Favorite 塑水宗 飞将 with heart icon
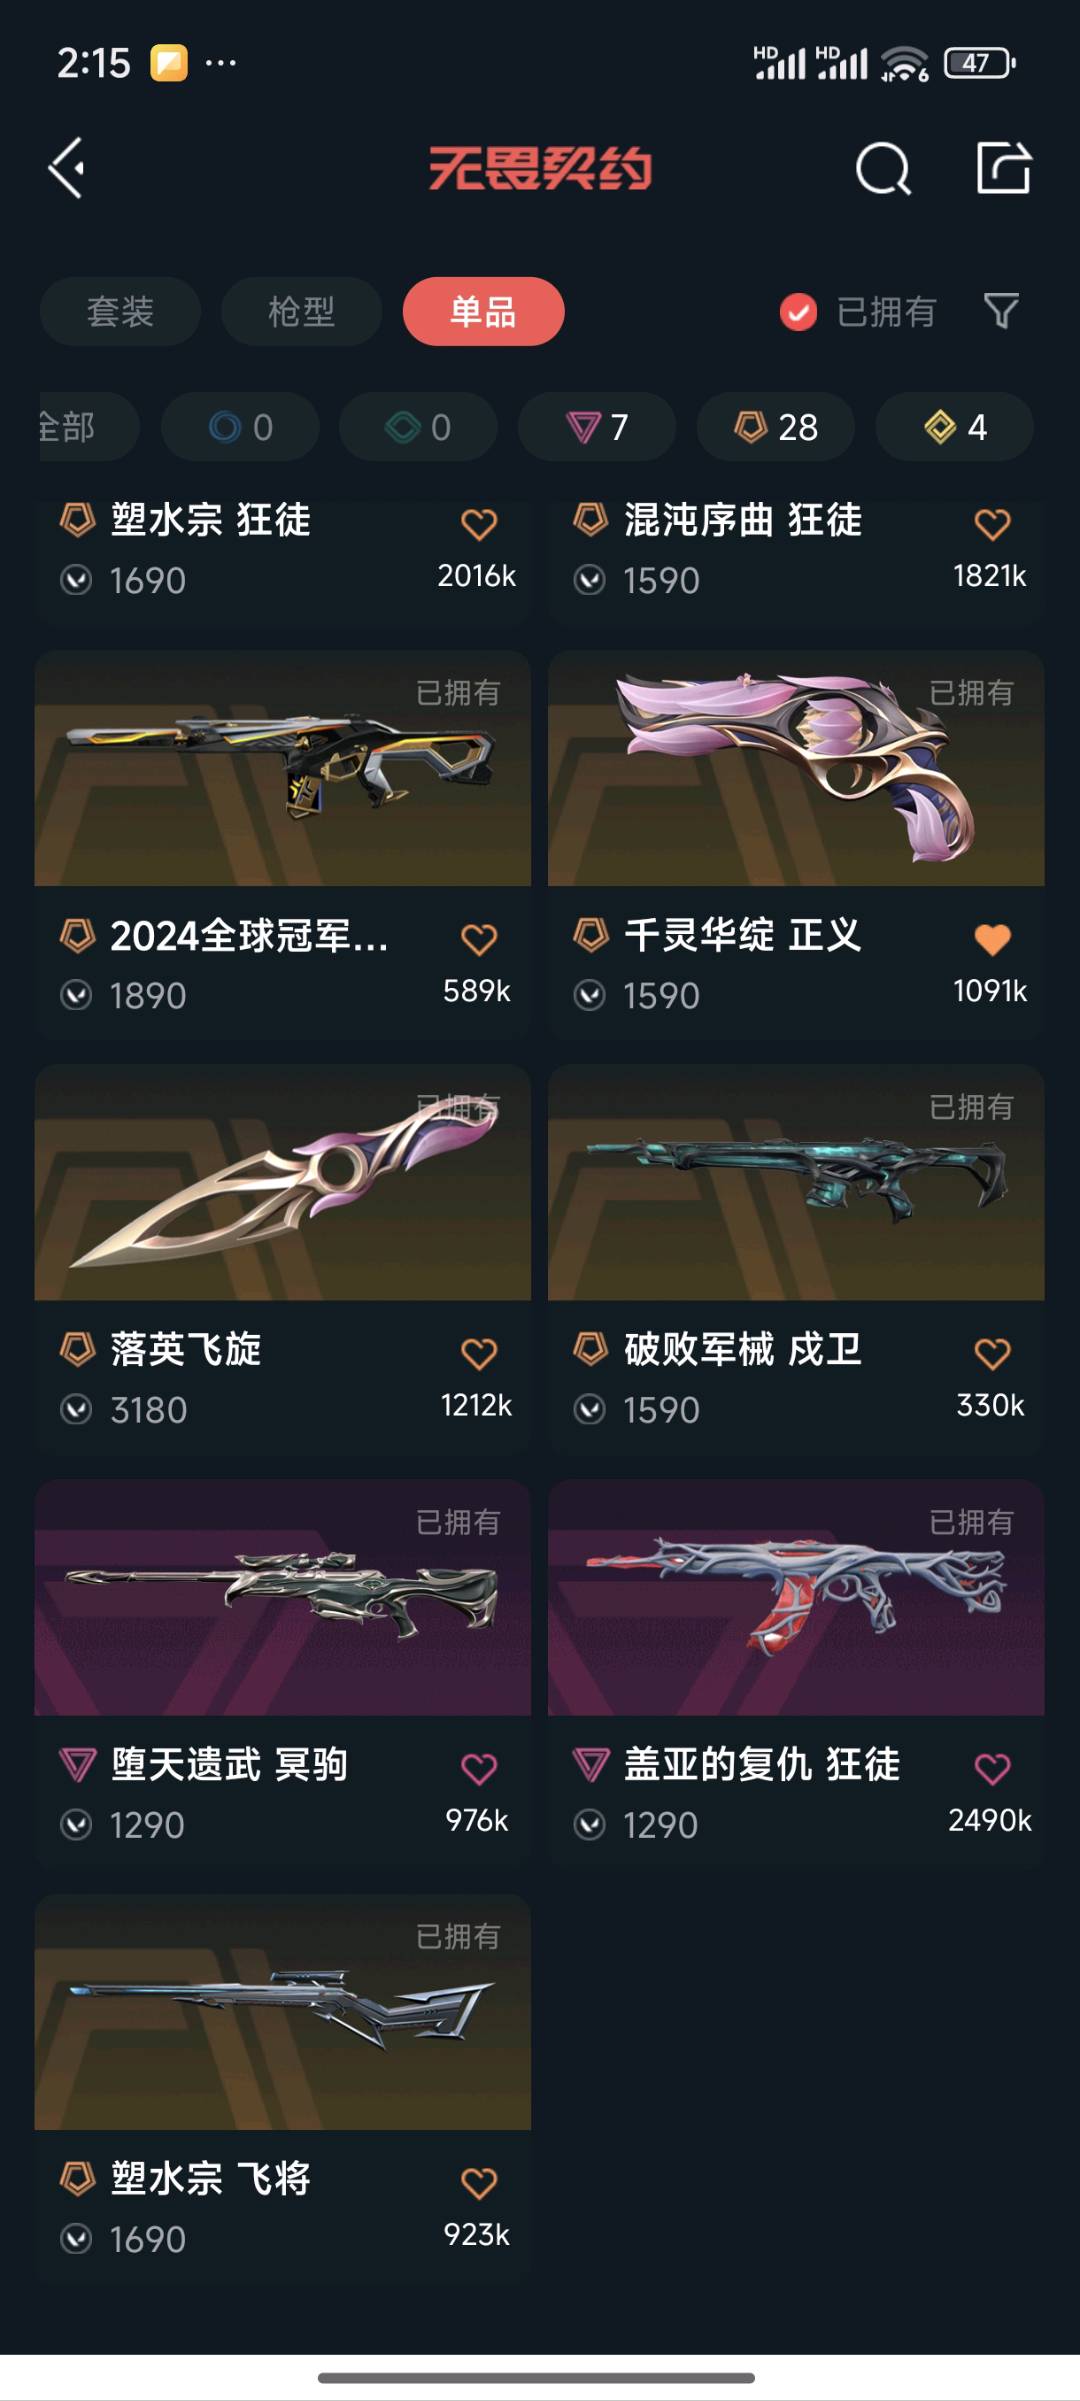Image resolution: width=1080 pixels, height=2401 pixels. [479, 2182]
